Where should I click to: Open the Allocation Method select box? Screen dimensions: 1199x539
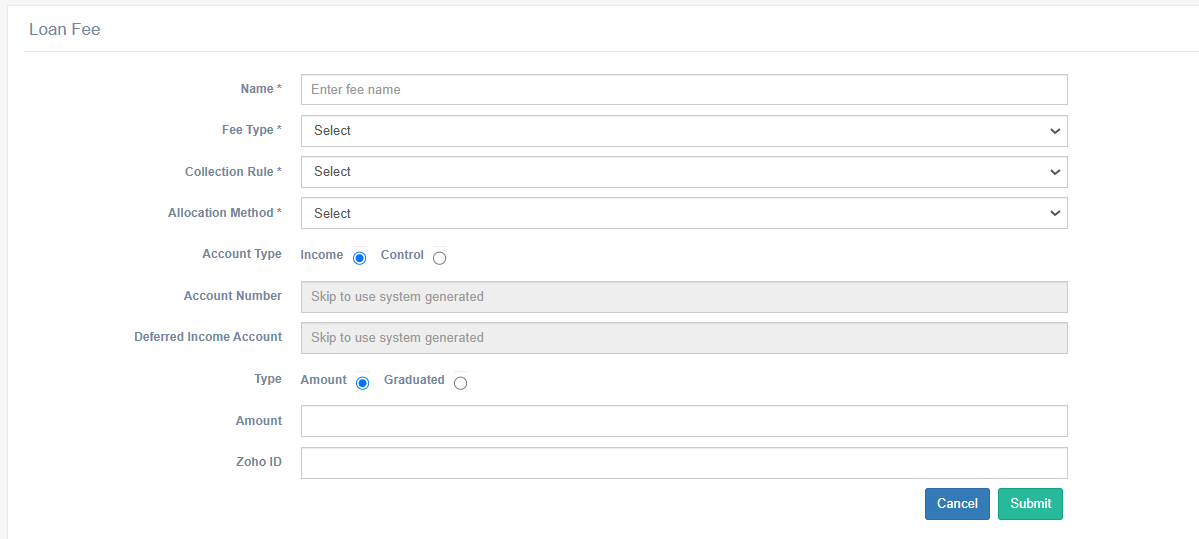point(683,213)
